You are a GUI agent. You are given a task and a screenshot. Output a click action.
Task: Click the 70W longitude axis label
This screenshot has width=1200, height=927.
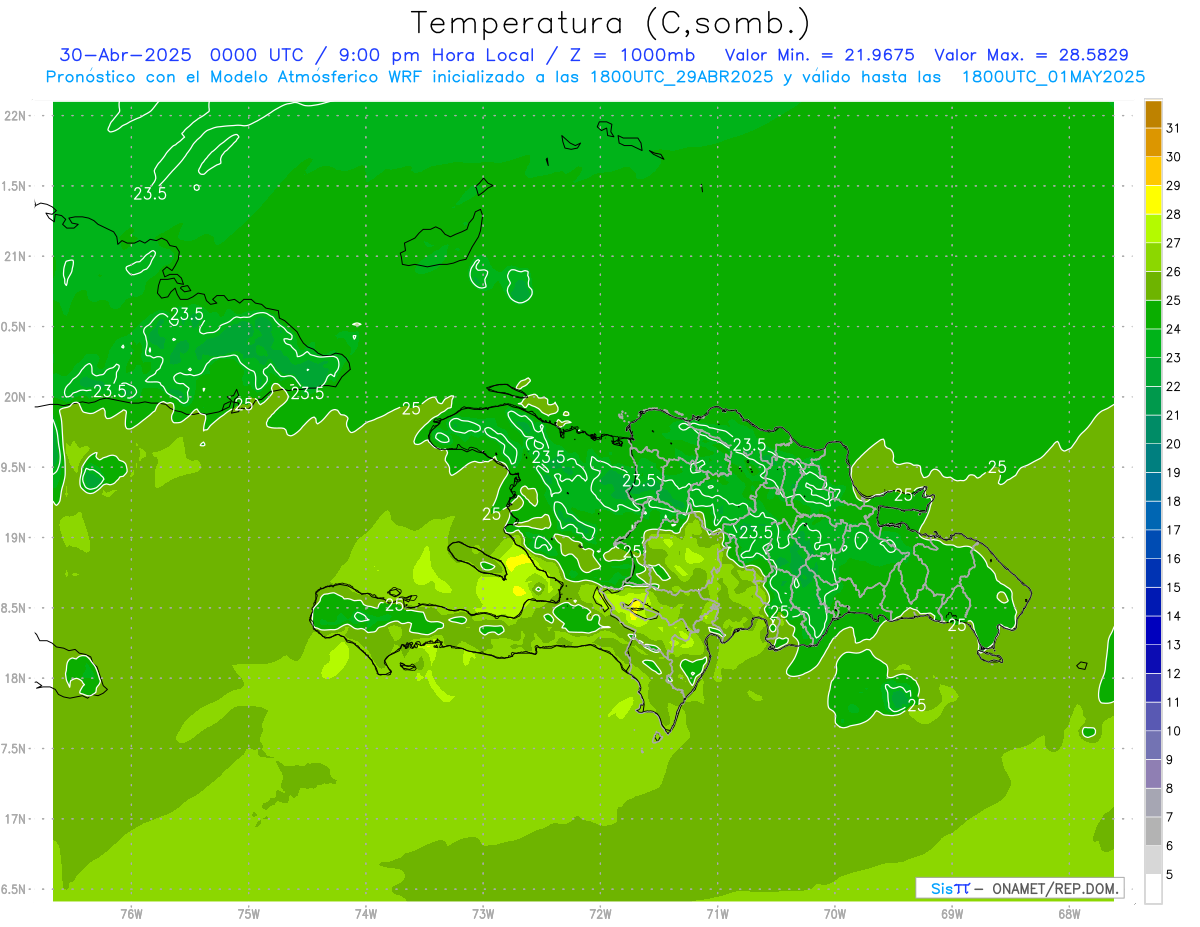[834, 914]
